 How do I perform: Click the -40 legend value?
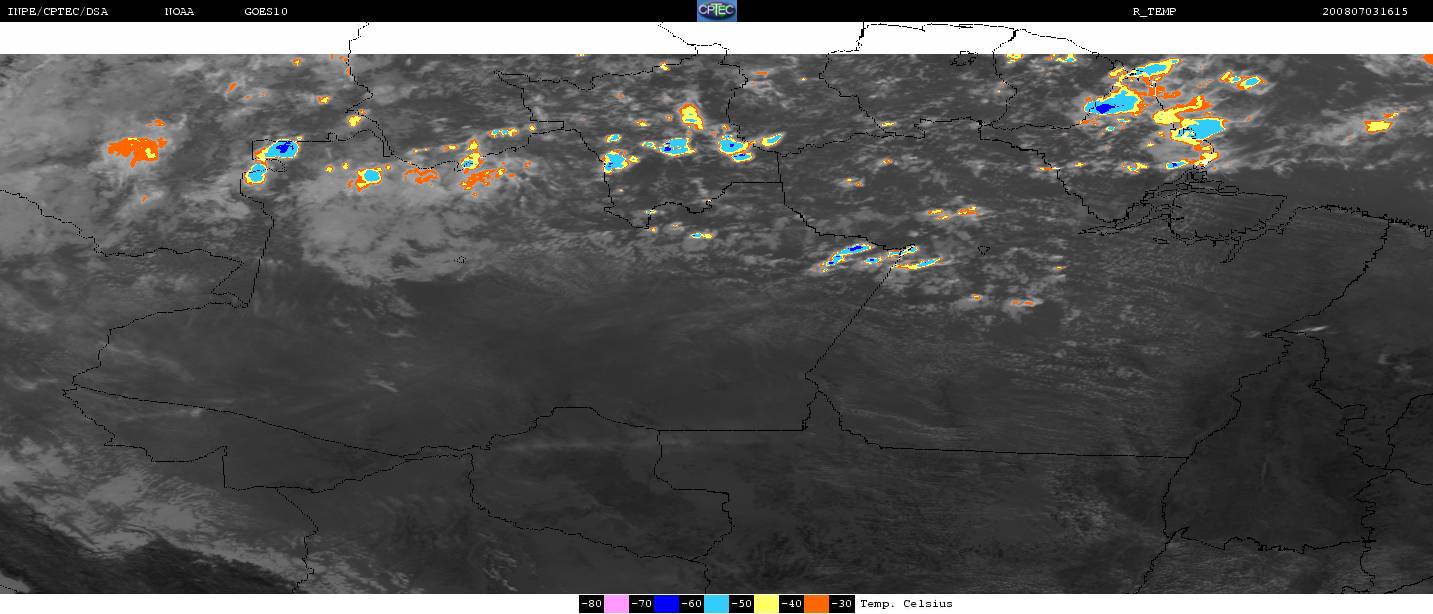click(x=791, y=604)
